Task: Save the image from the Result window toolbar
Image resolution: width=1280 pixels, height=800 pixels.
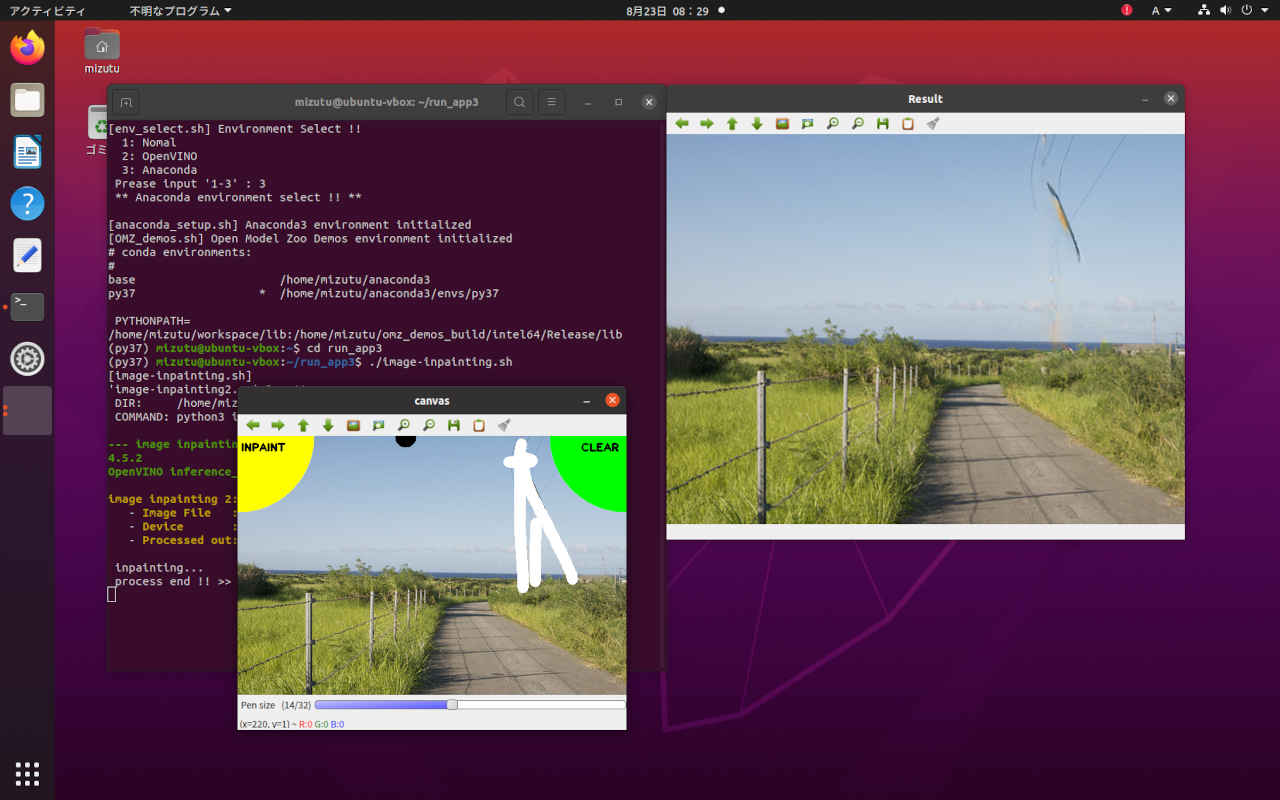Action: (x=883, y=124)
